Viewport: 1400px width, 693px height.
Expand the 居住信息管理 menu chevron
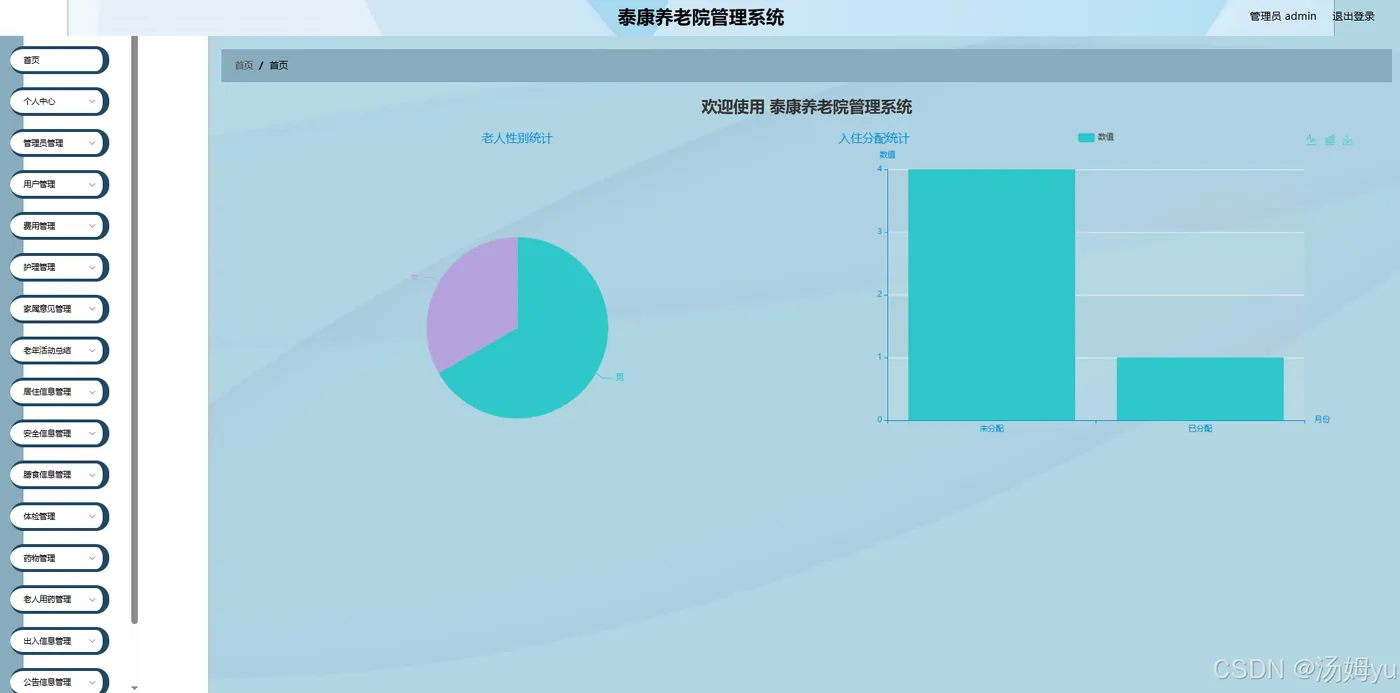pyautogui.click(x=92, y=392)
